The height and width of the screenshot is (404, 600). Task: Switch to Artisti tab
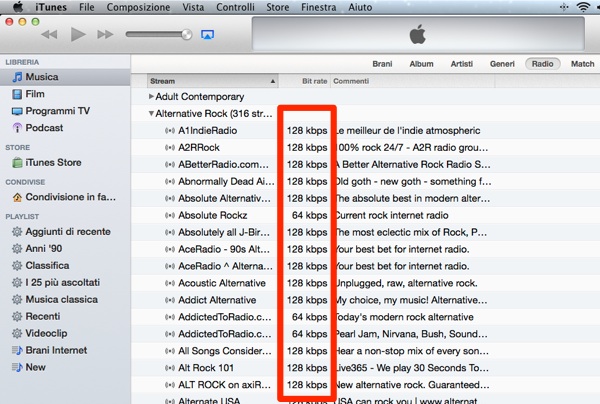(461, 64)
